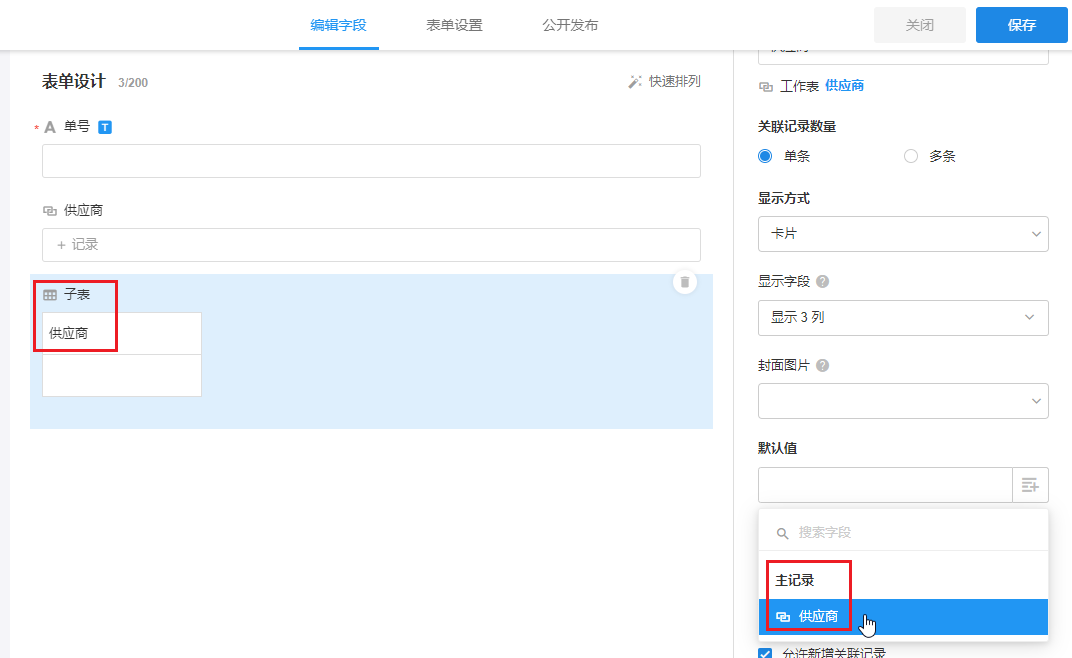Switch to the 表单设置 tab
The height and width of the screenshot is (658, 1072).
tap(454, 25)
